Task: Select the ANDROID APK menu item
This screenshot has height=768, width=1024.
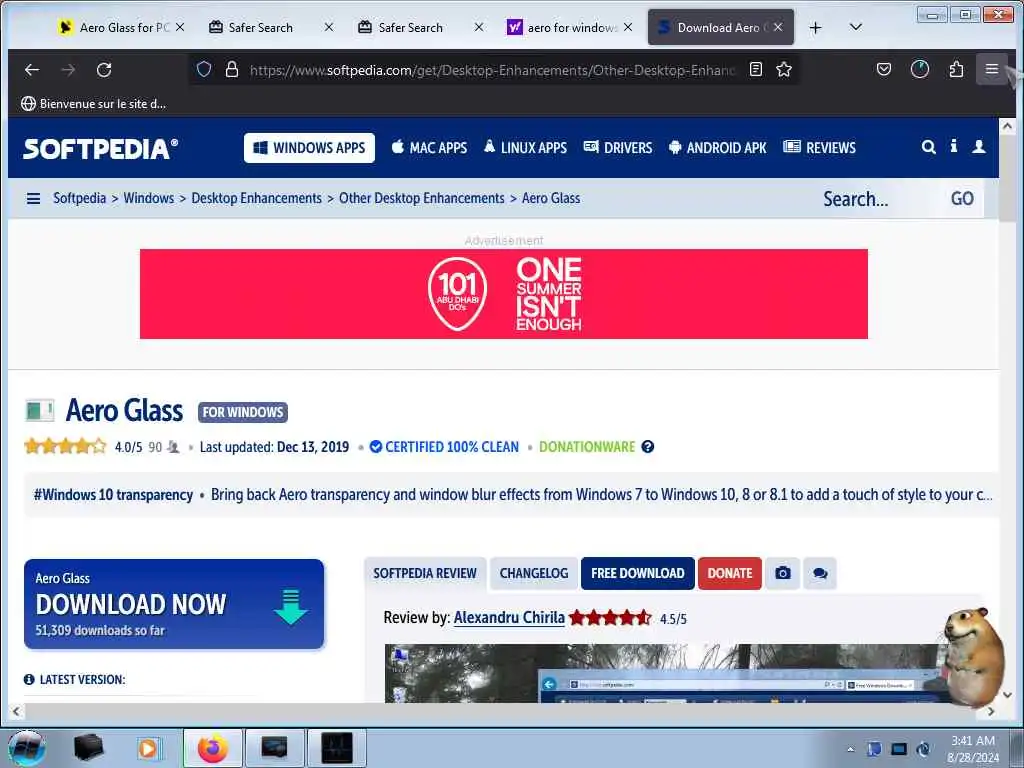Action: click(x=718, y=148)
